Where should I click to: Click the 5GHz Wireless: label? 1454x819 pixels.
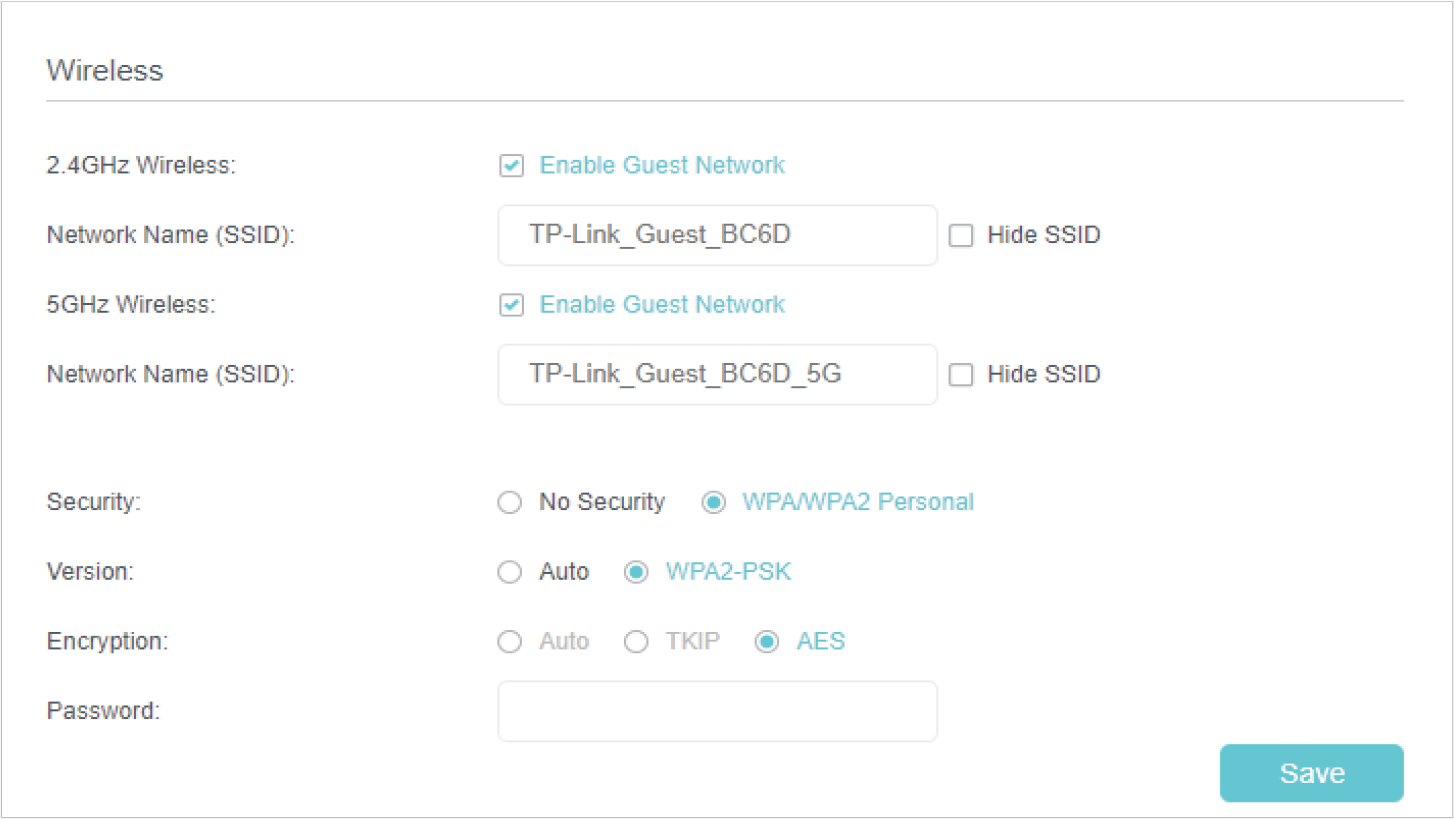pyautogui.click(x=131, y=305)
